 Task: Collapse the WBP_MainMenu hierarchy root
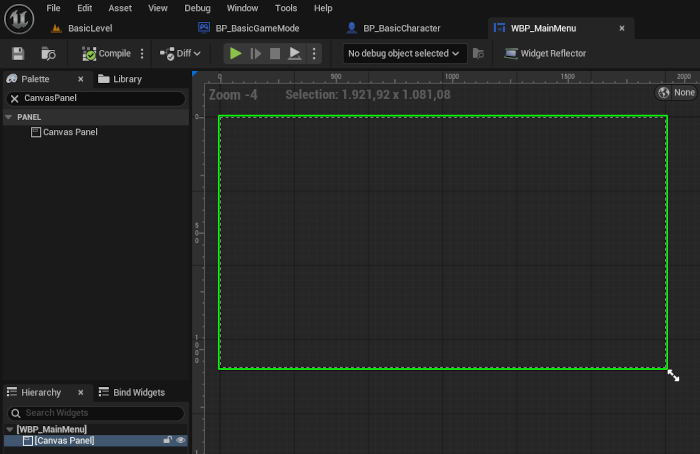click(x=9, y=429)
